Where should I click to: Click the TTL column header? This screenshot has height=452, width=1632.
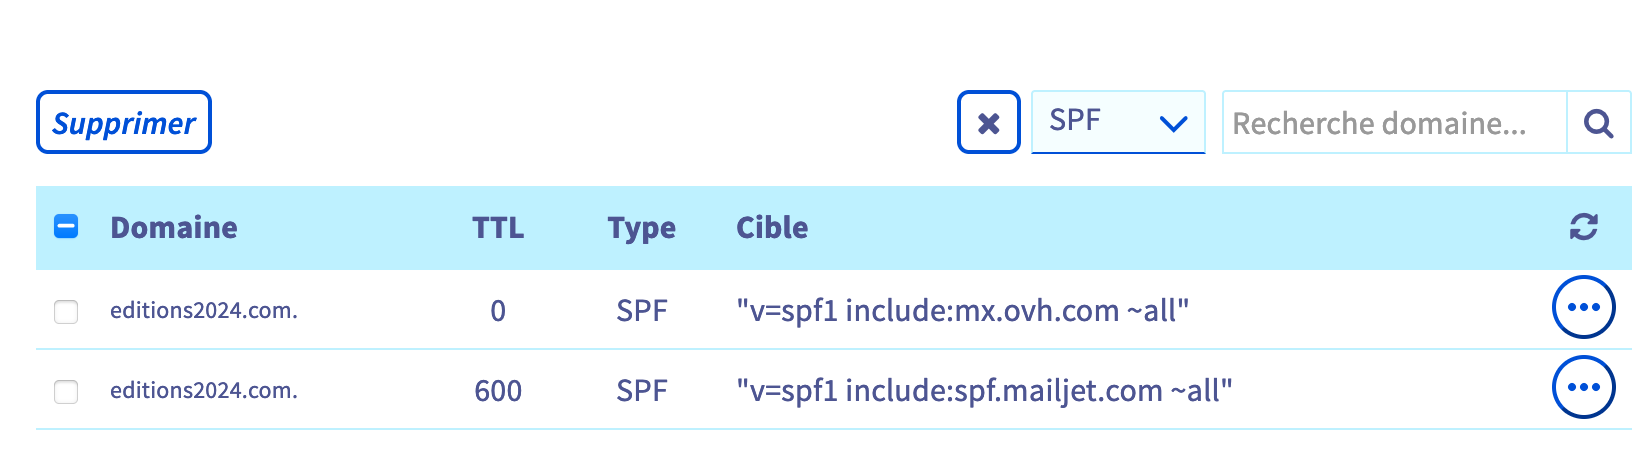498,228
